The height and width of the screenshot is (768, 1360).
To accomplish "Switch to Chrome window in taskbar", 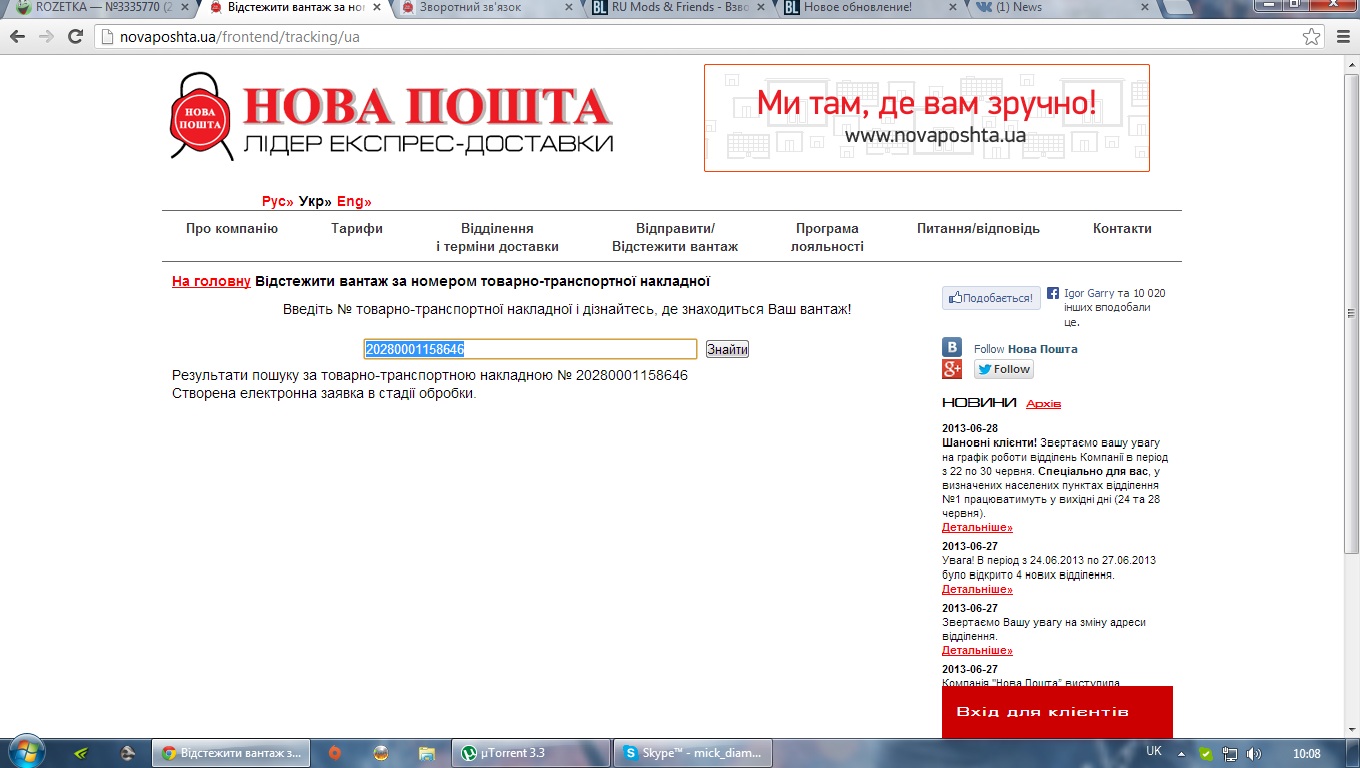I will [x=231, y=753].
